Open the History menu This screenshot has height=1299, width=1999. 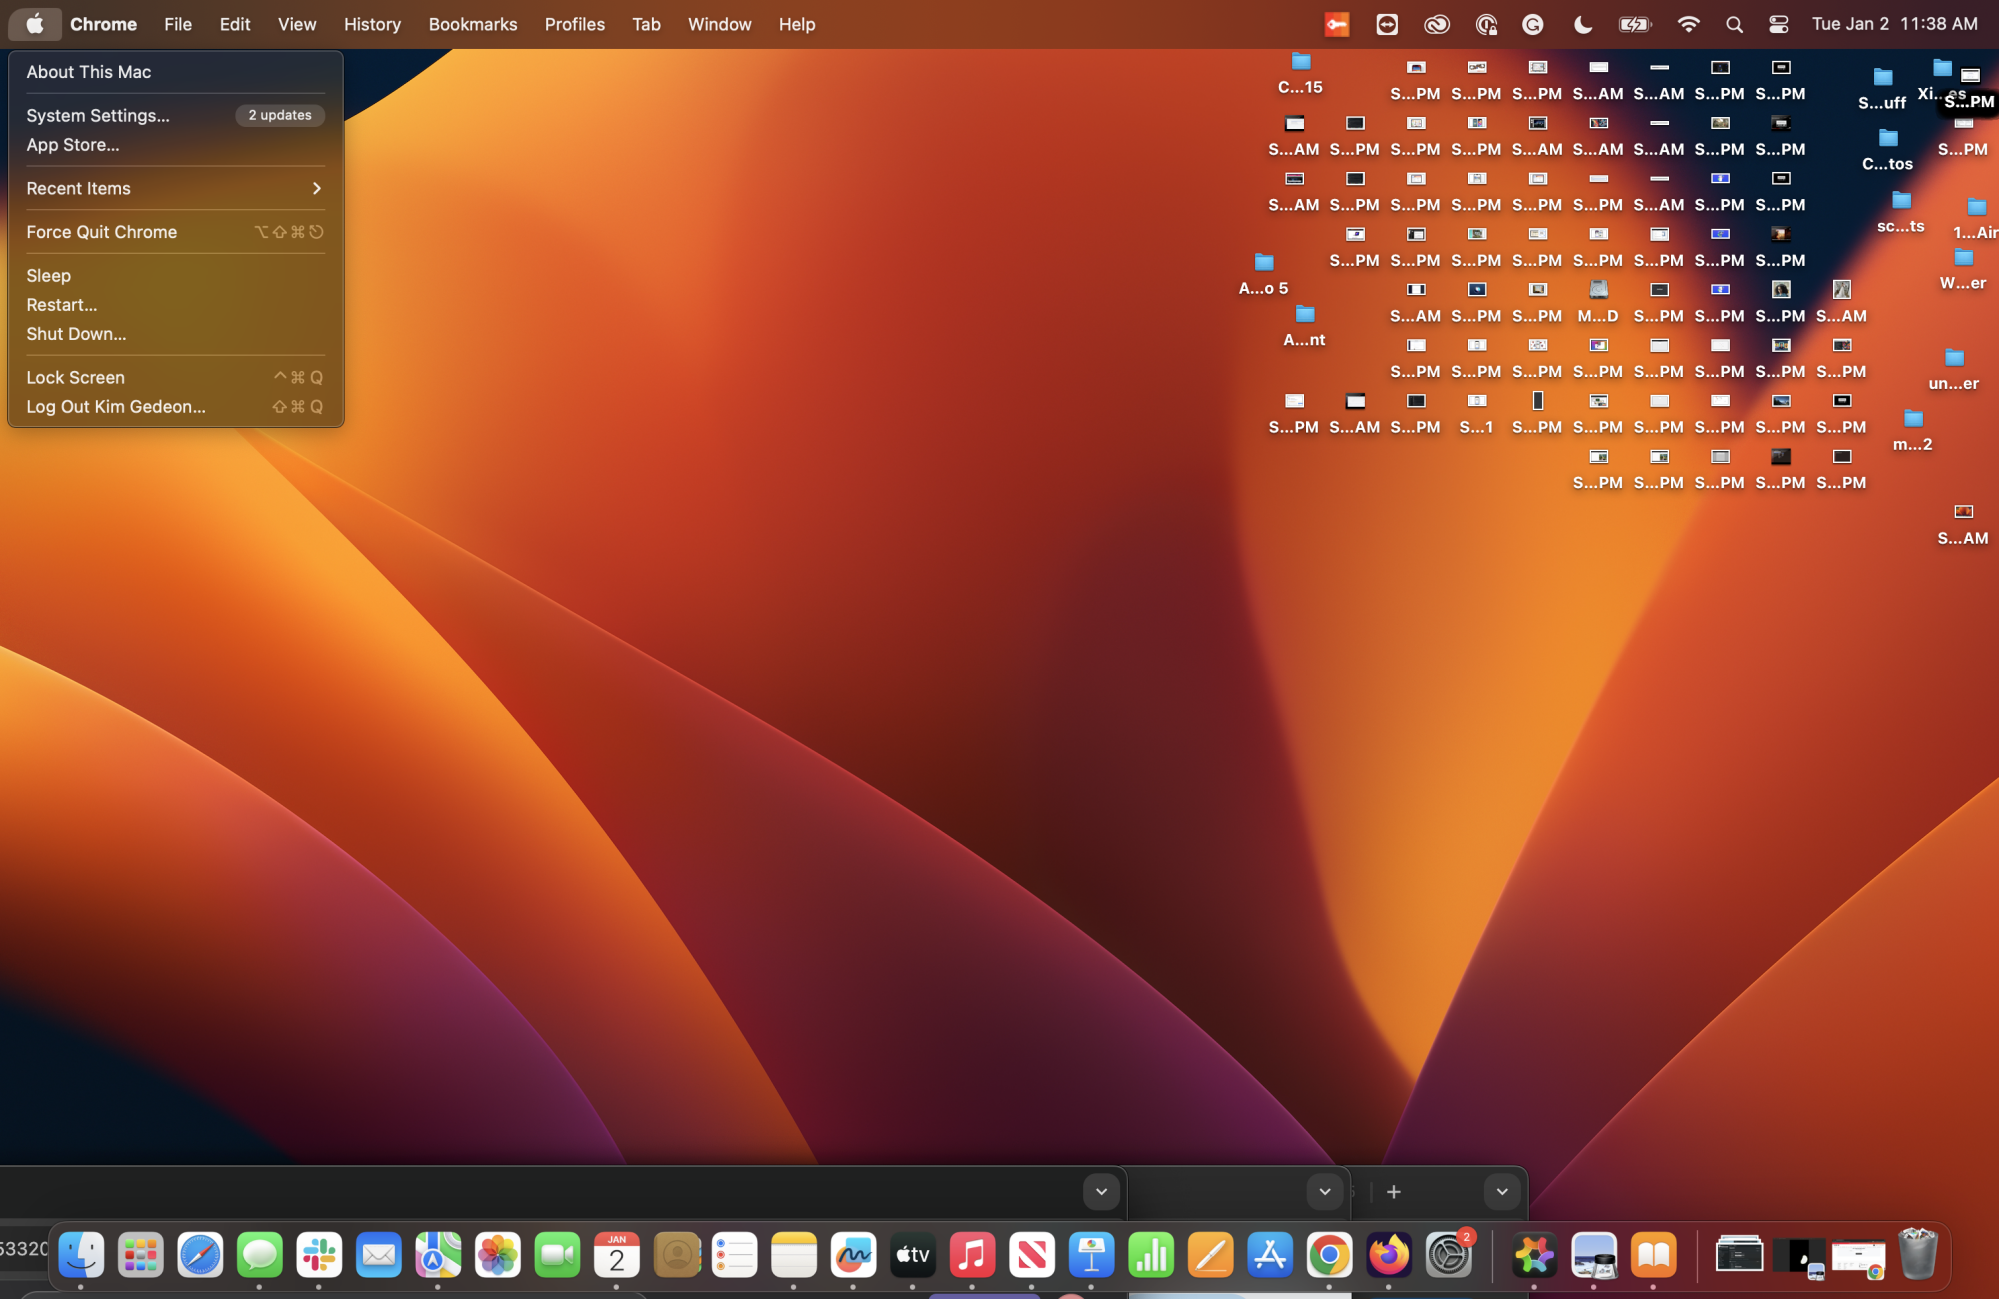(372, 24)
